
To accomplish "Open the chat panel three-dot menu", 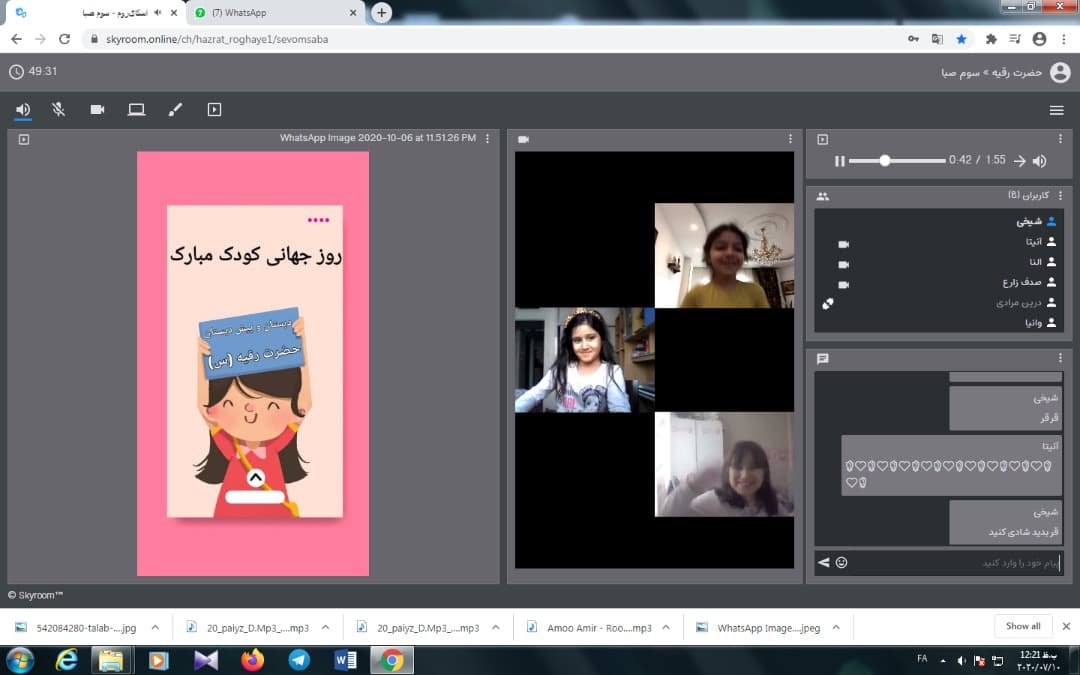I will (x=1061, y=358).
